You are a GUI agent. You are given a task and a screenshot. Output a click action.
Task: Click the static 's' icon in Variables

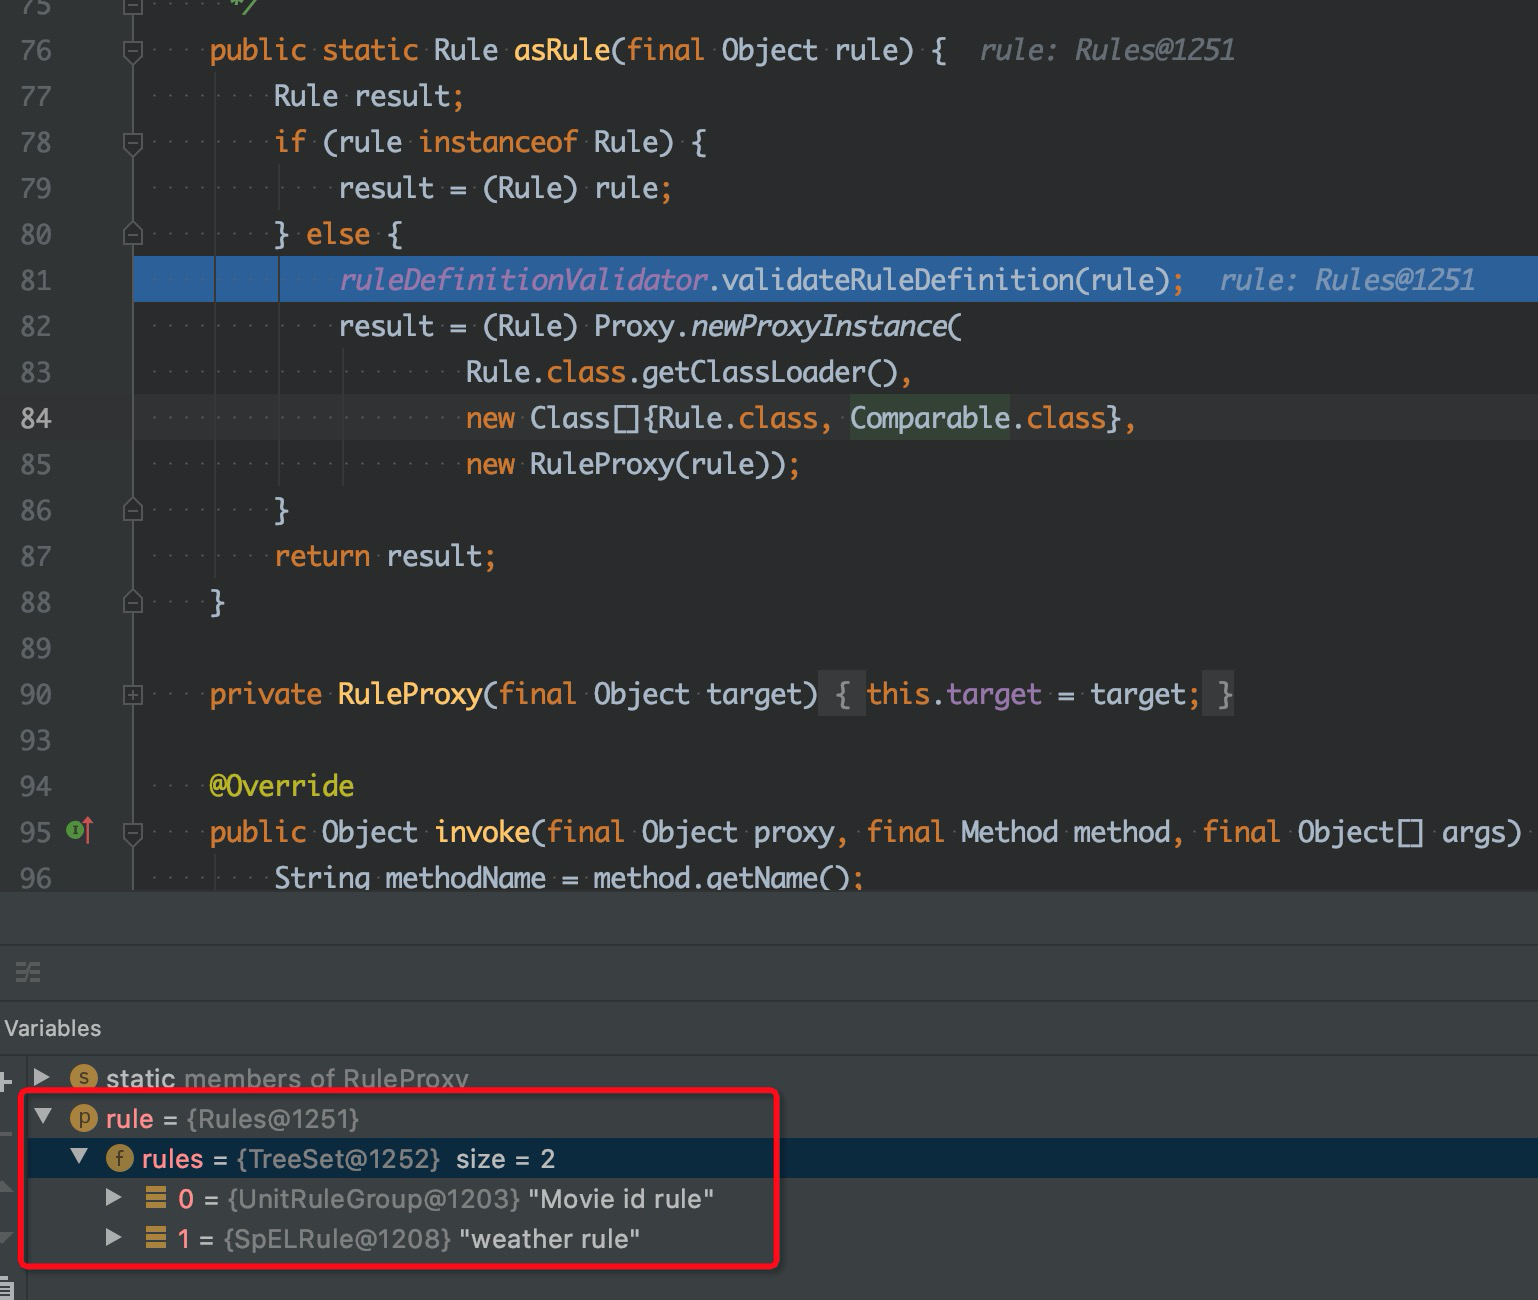(84, 1078)
